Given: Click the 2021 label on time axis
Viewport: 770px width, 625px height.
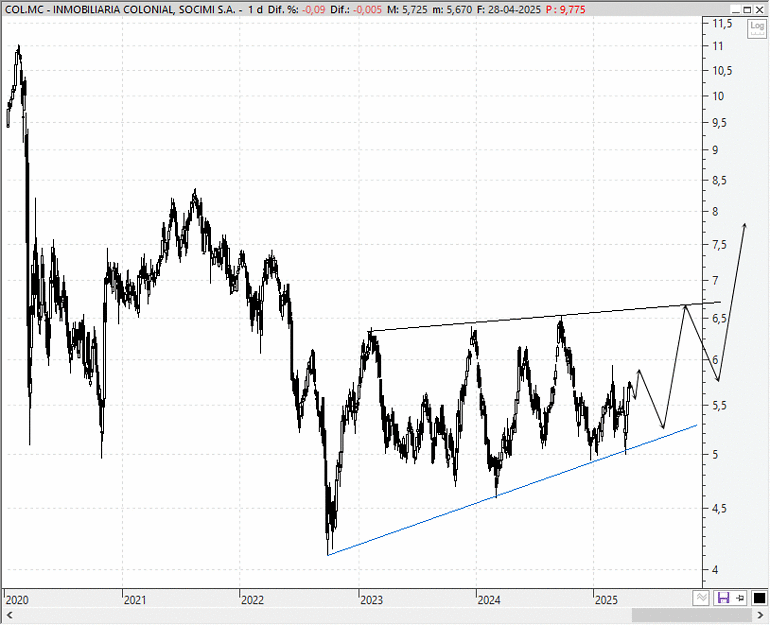Looking at the screenshot, I should (x=135, y=600).
